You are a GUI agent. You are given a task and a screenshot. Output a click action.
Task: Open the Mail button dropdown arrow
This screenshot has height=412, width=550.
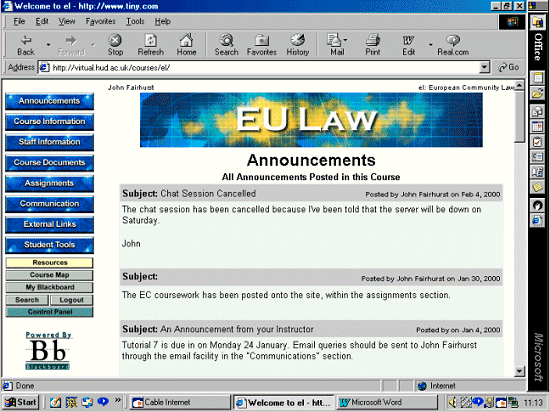346,40
